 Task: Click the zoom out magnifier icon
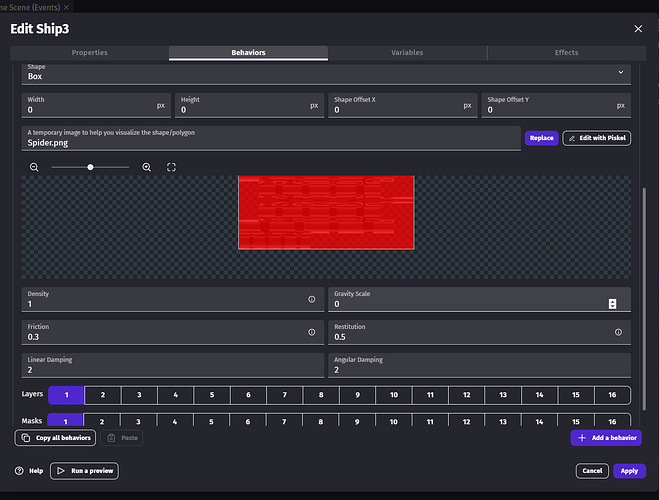34,167
